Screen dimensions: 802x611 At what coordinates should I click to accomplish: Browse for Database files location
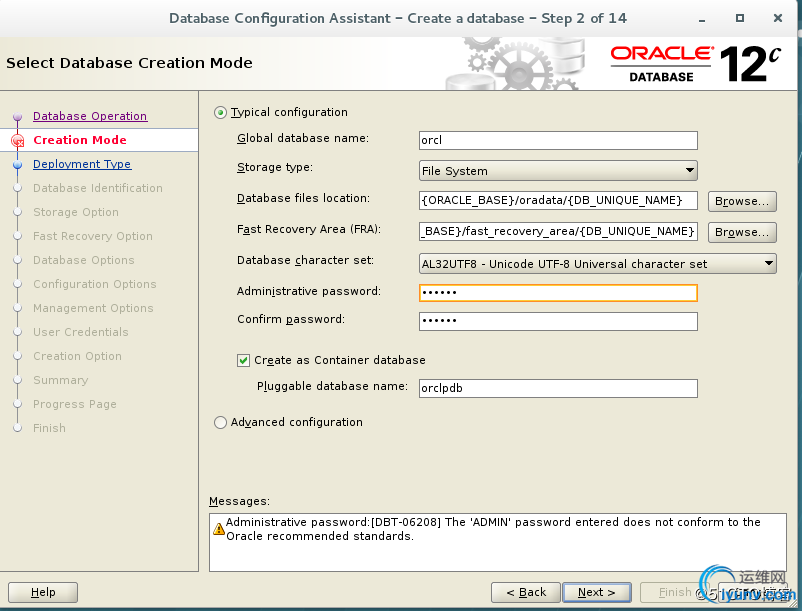coord(742,201)
